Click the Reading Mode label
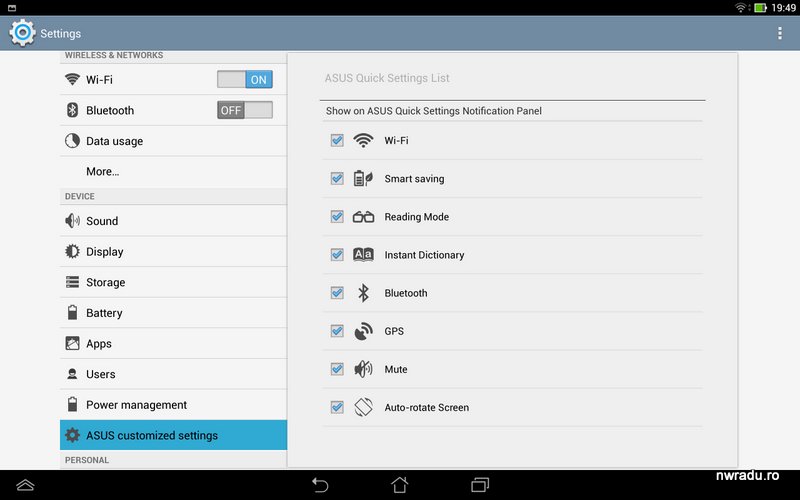The height and width of the screenshot is (500, 800). [x=416, y=217]
